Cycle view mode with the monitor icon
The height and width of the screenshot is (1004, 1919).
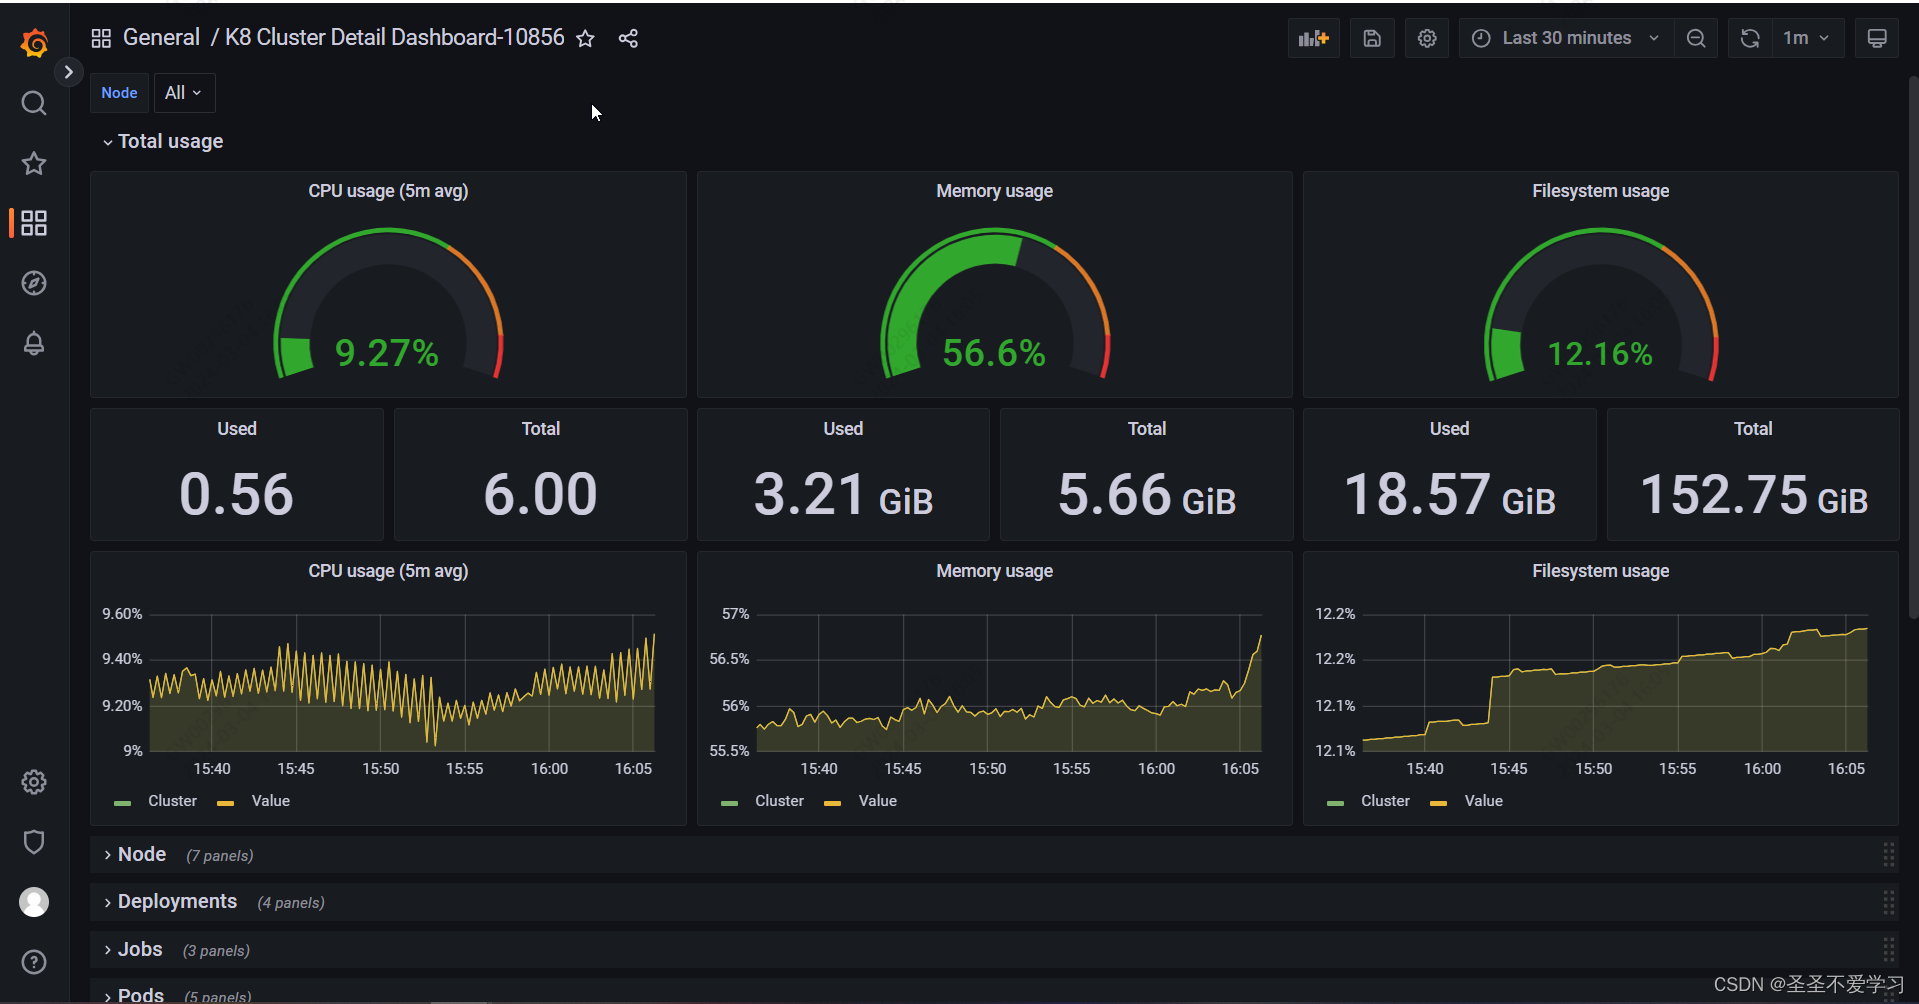[x=1877, y=38]
